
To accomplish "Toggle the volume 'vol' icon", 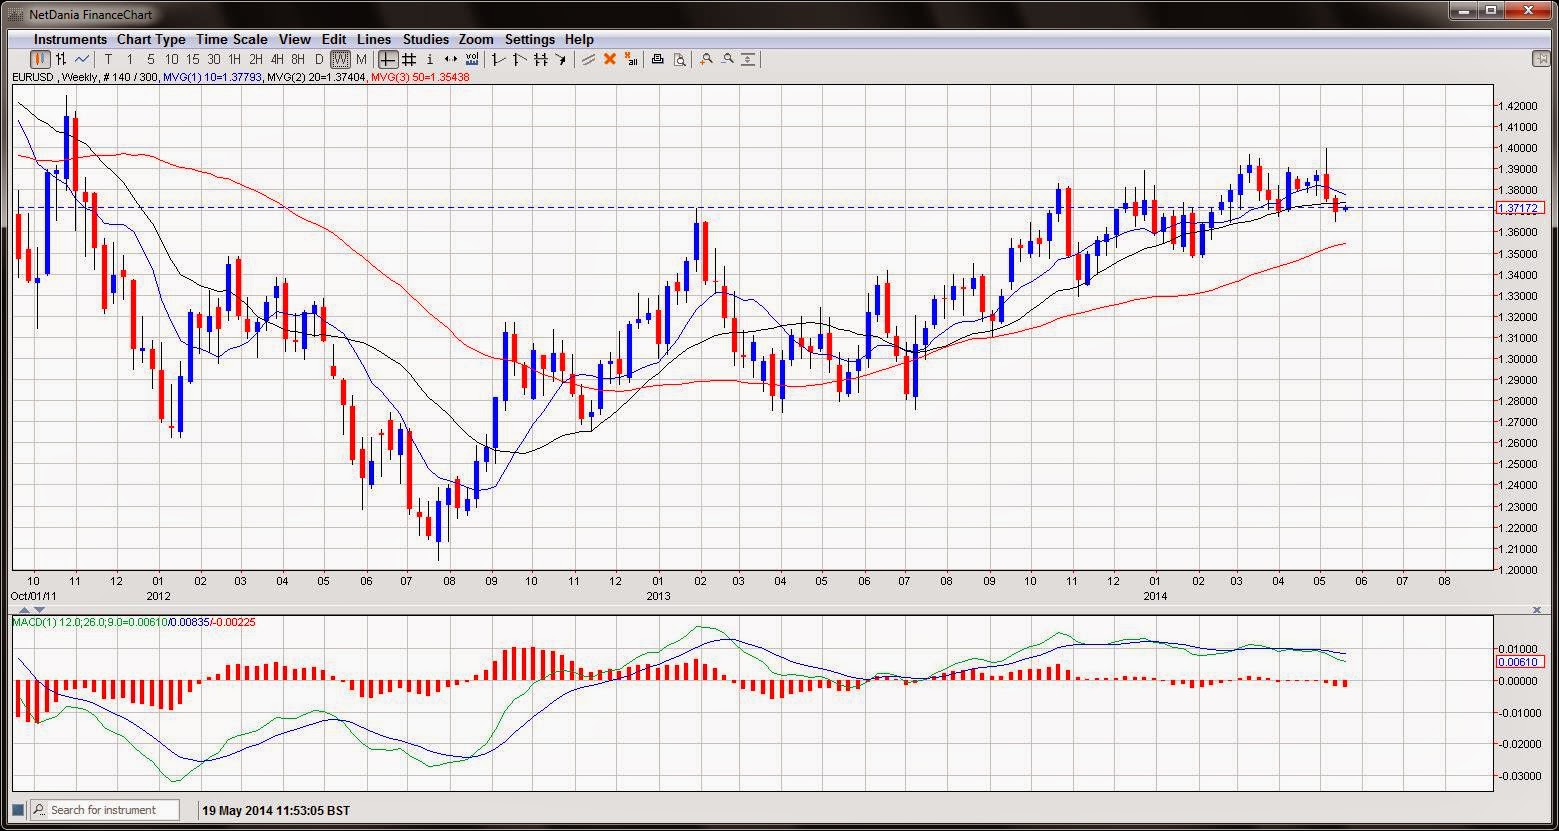I will 472,59.
